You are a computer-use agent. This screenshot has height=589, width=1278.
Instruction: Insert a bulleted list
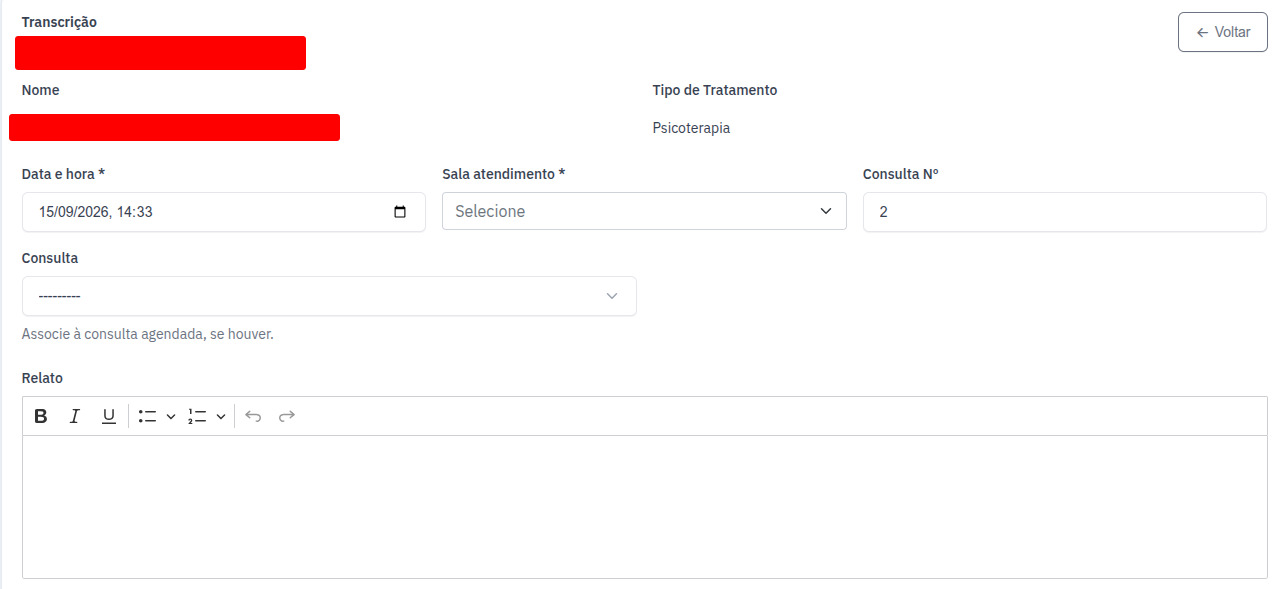click(148, 416)
